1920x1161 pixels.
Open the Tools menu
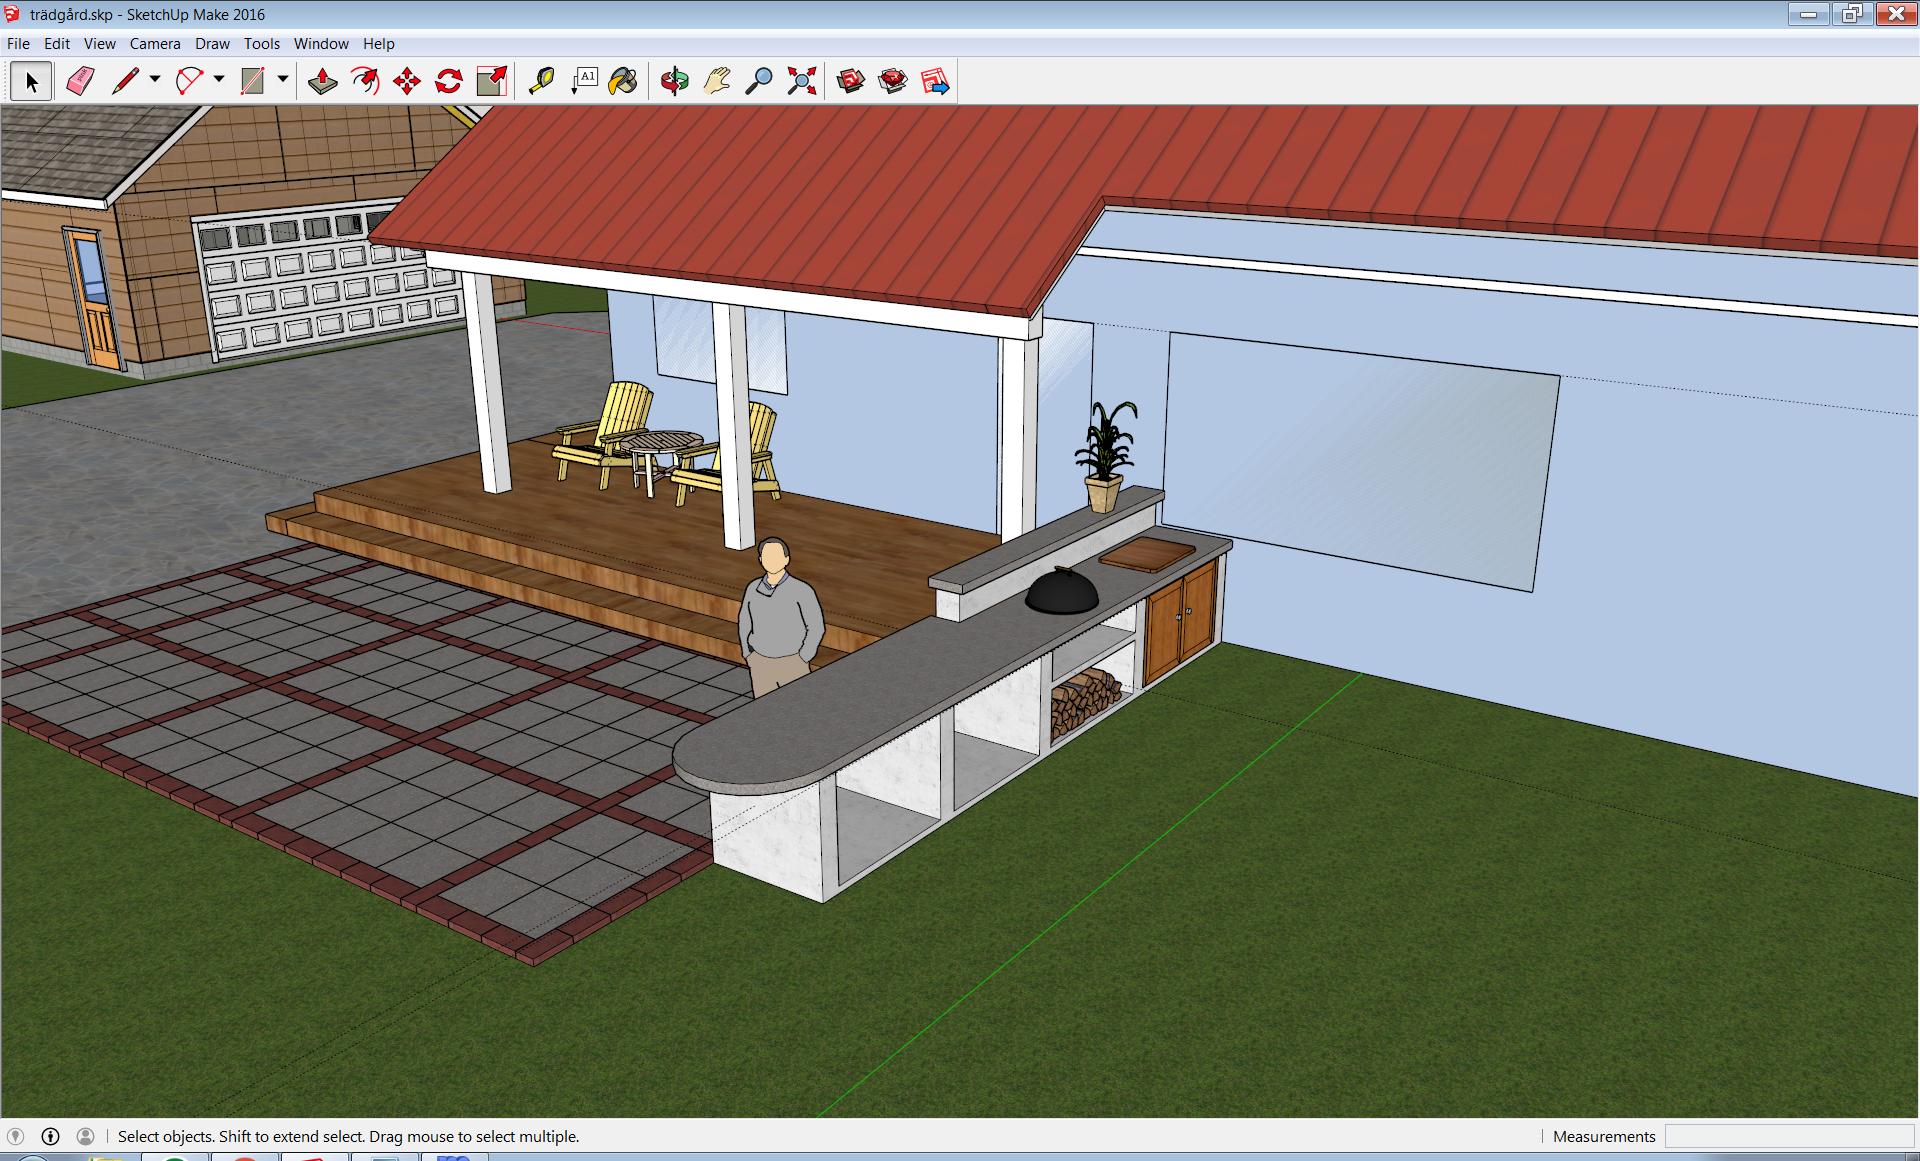(262, 44)
